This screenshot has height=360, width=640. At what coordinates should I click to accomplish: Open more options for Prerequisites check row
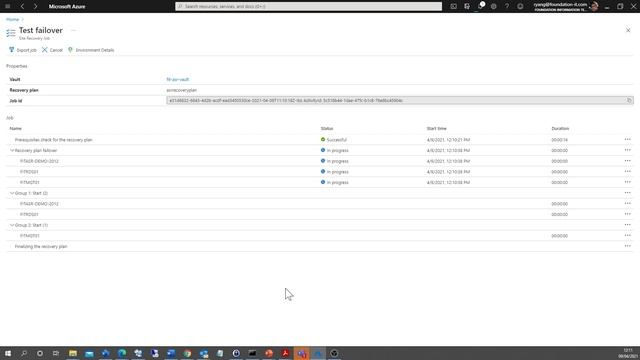coord(627,140)
